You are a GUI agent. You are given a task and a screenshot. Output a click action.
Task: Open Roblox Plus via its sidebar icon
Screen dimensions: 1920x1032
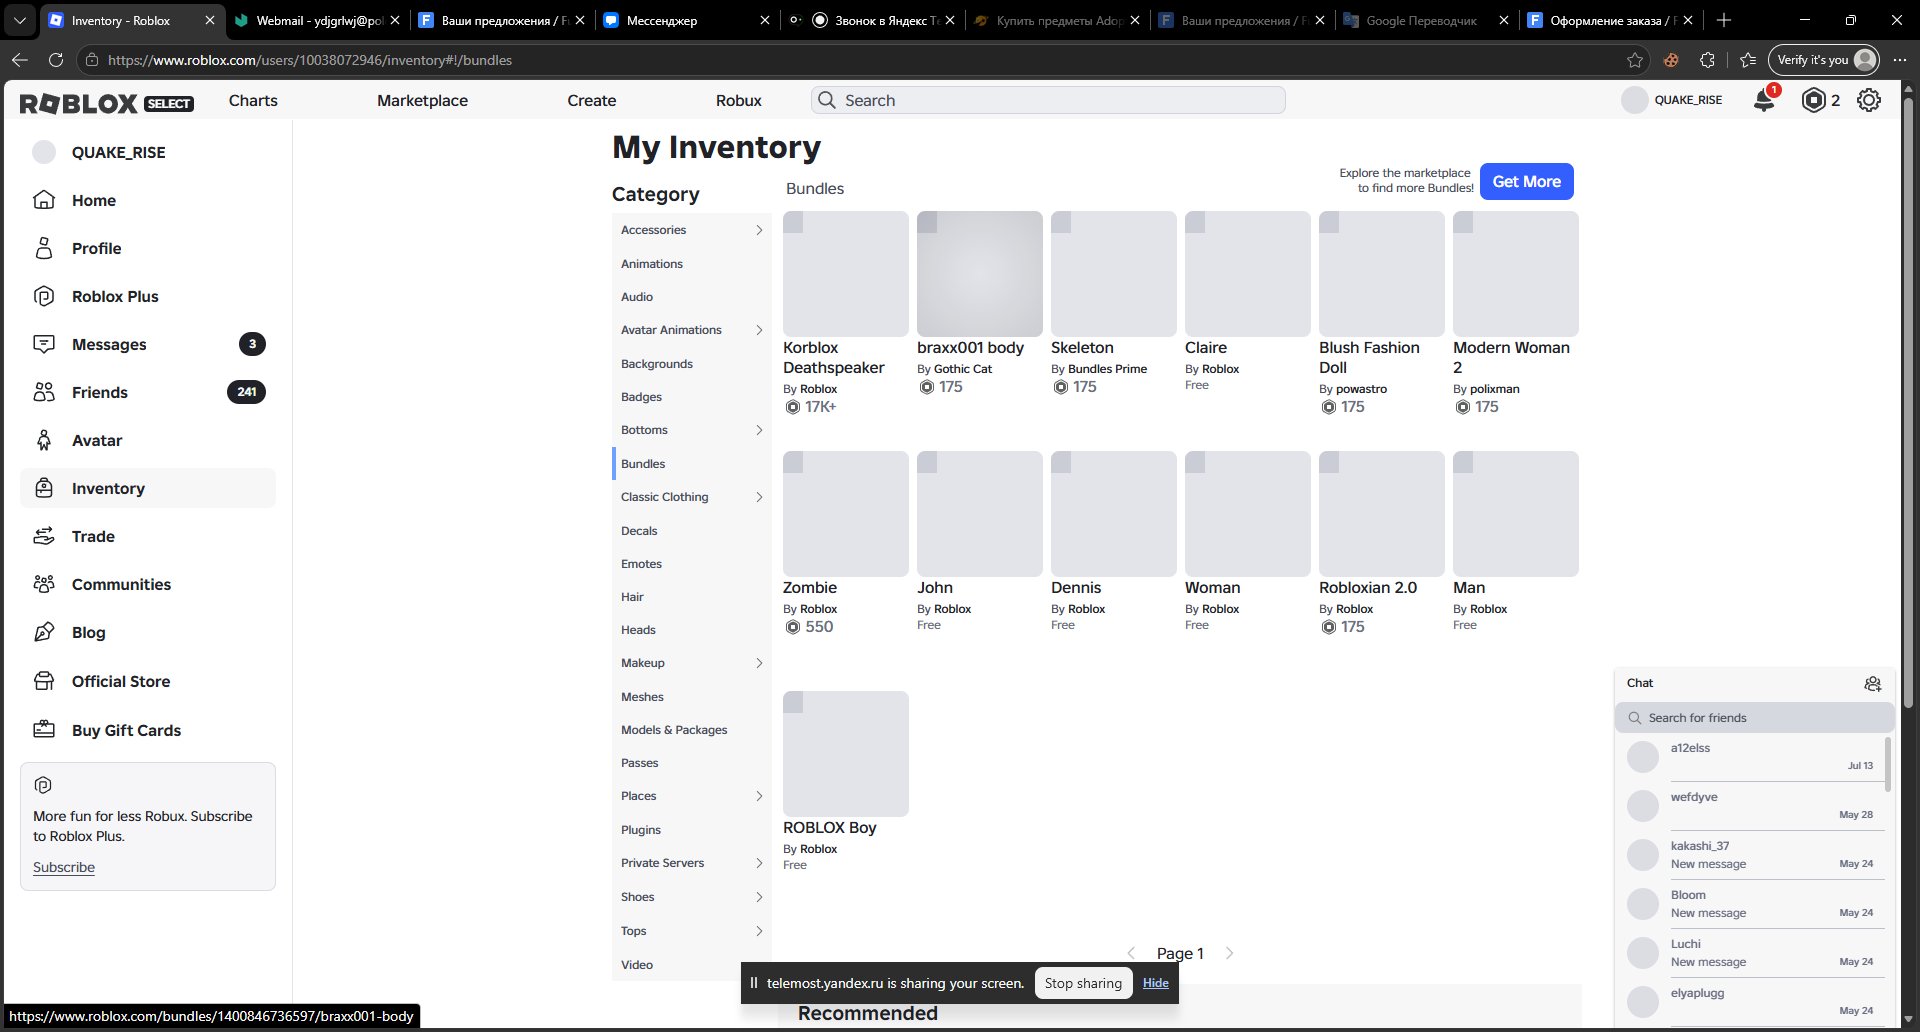(x=44, y=296)
